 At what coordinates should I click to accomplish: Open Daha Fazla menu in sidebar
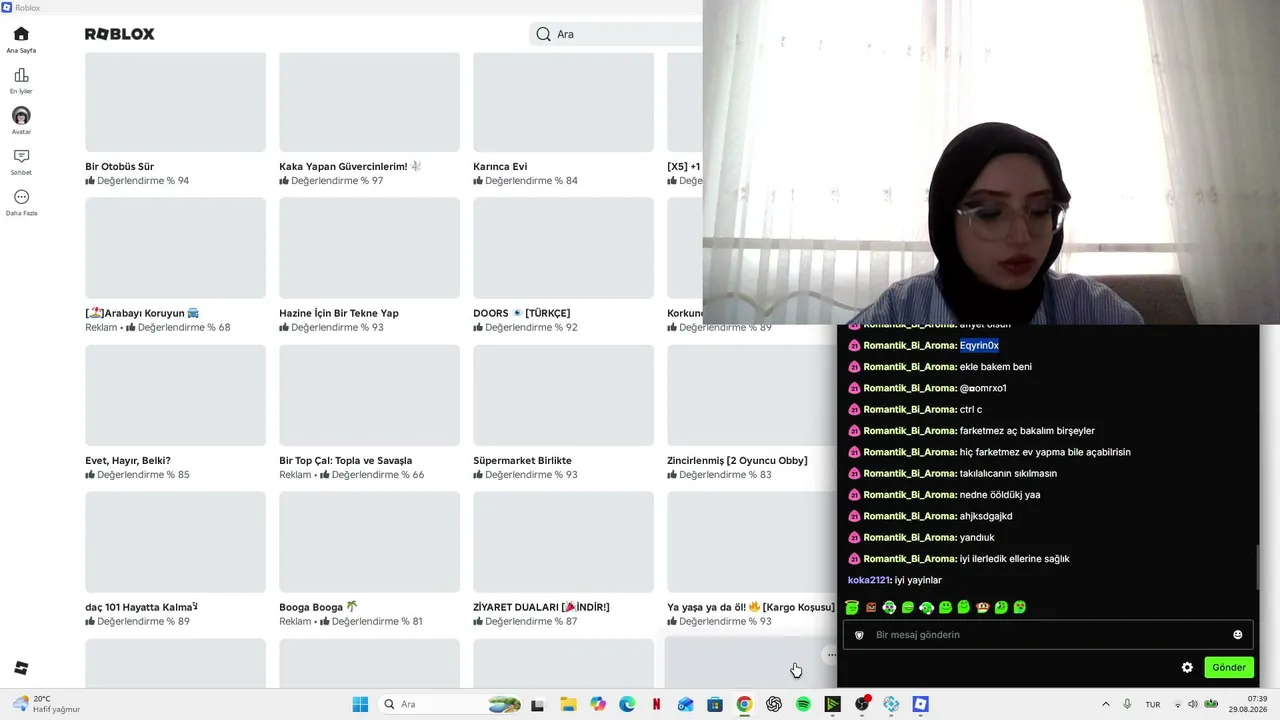coord(21,202)
